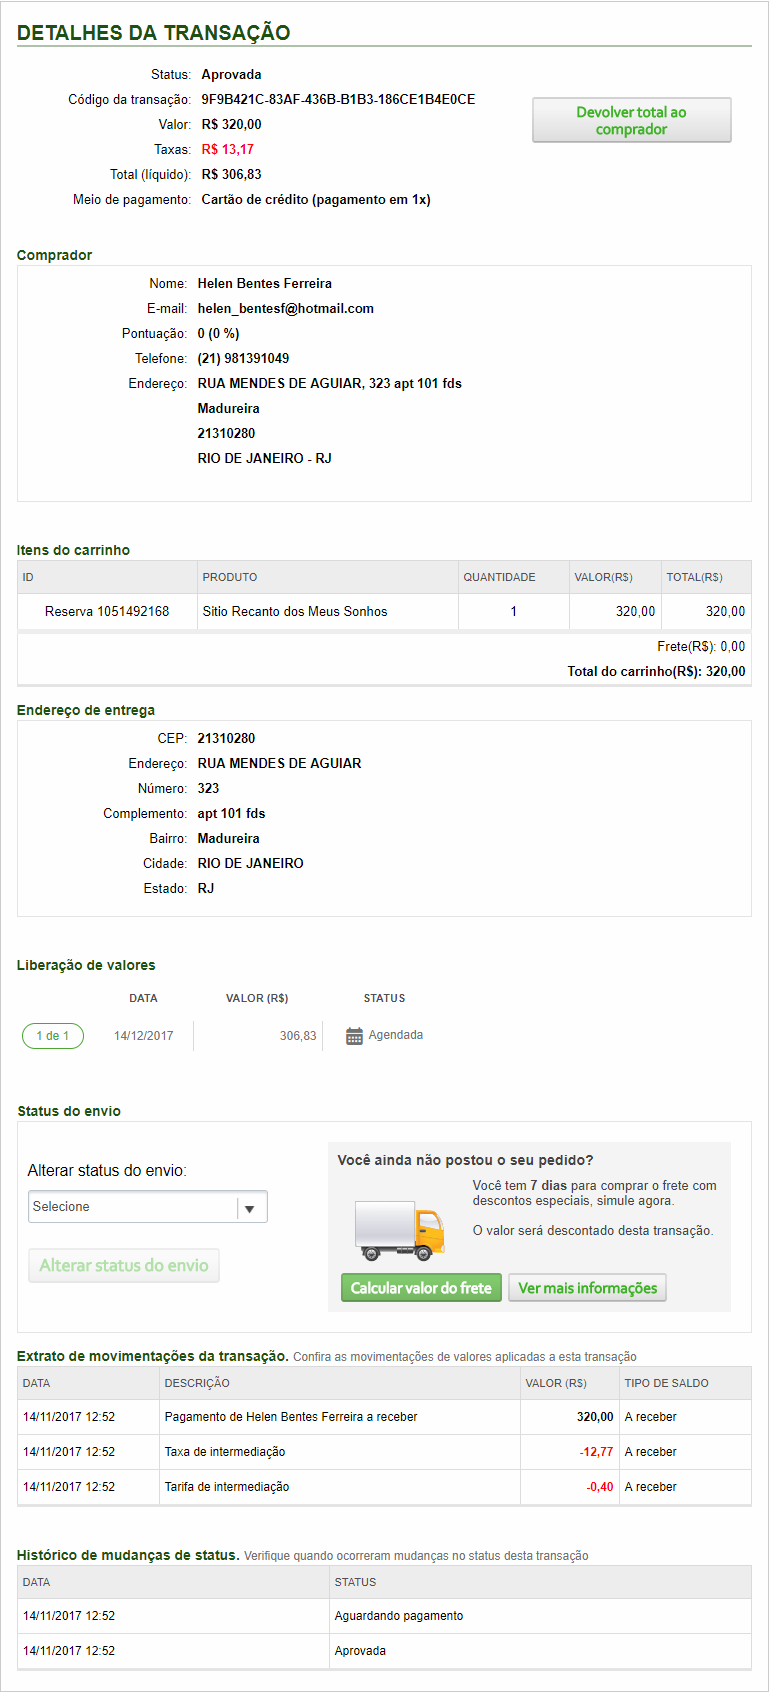Select the '1 de 1' installment badge

click(53, 1036)
